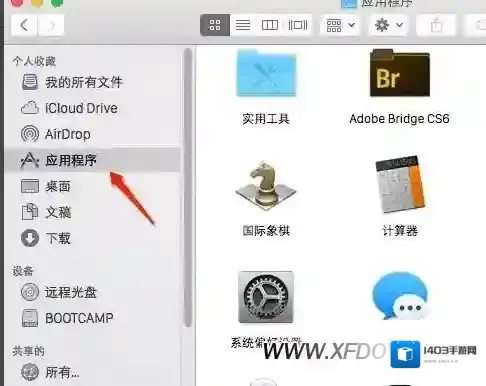
Task: Click the 个人收藏 section header
Action: coord(34,61)
